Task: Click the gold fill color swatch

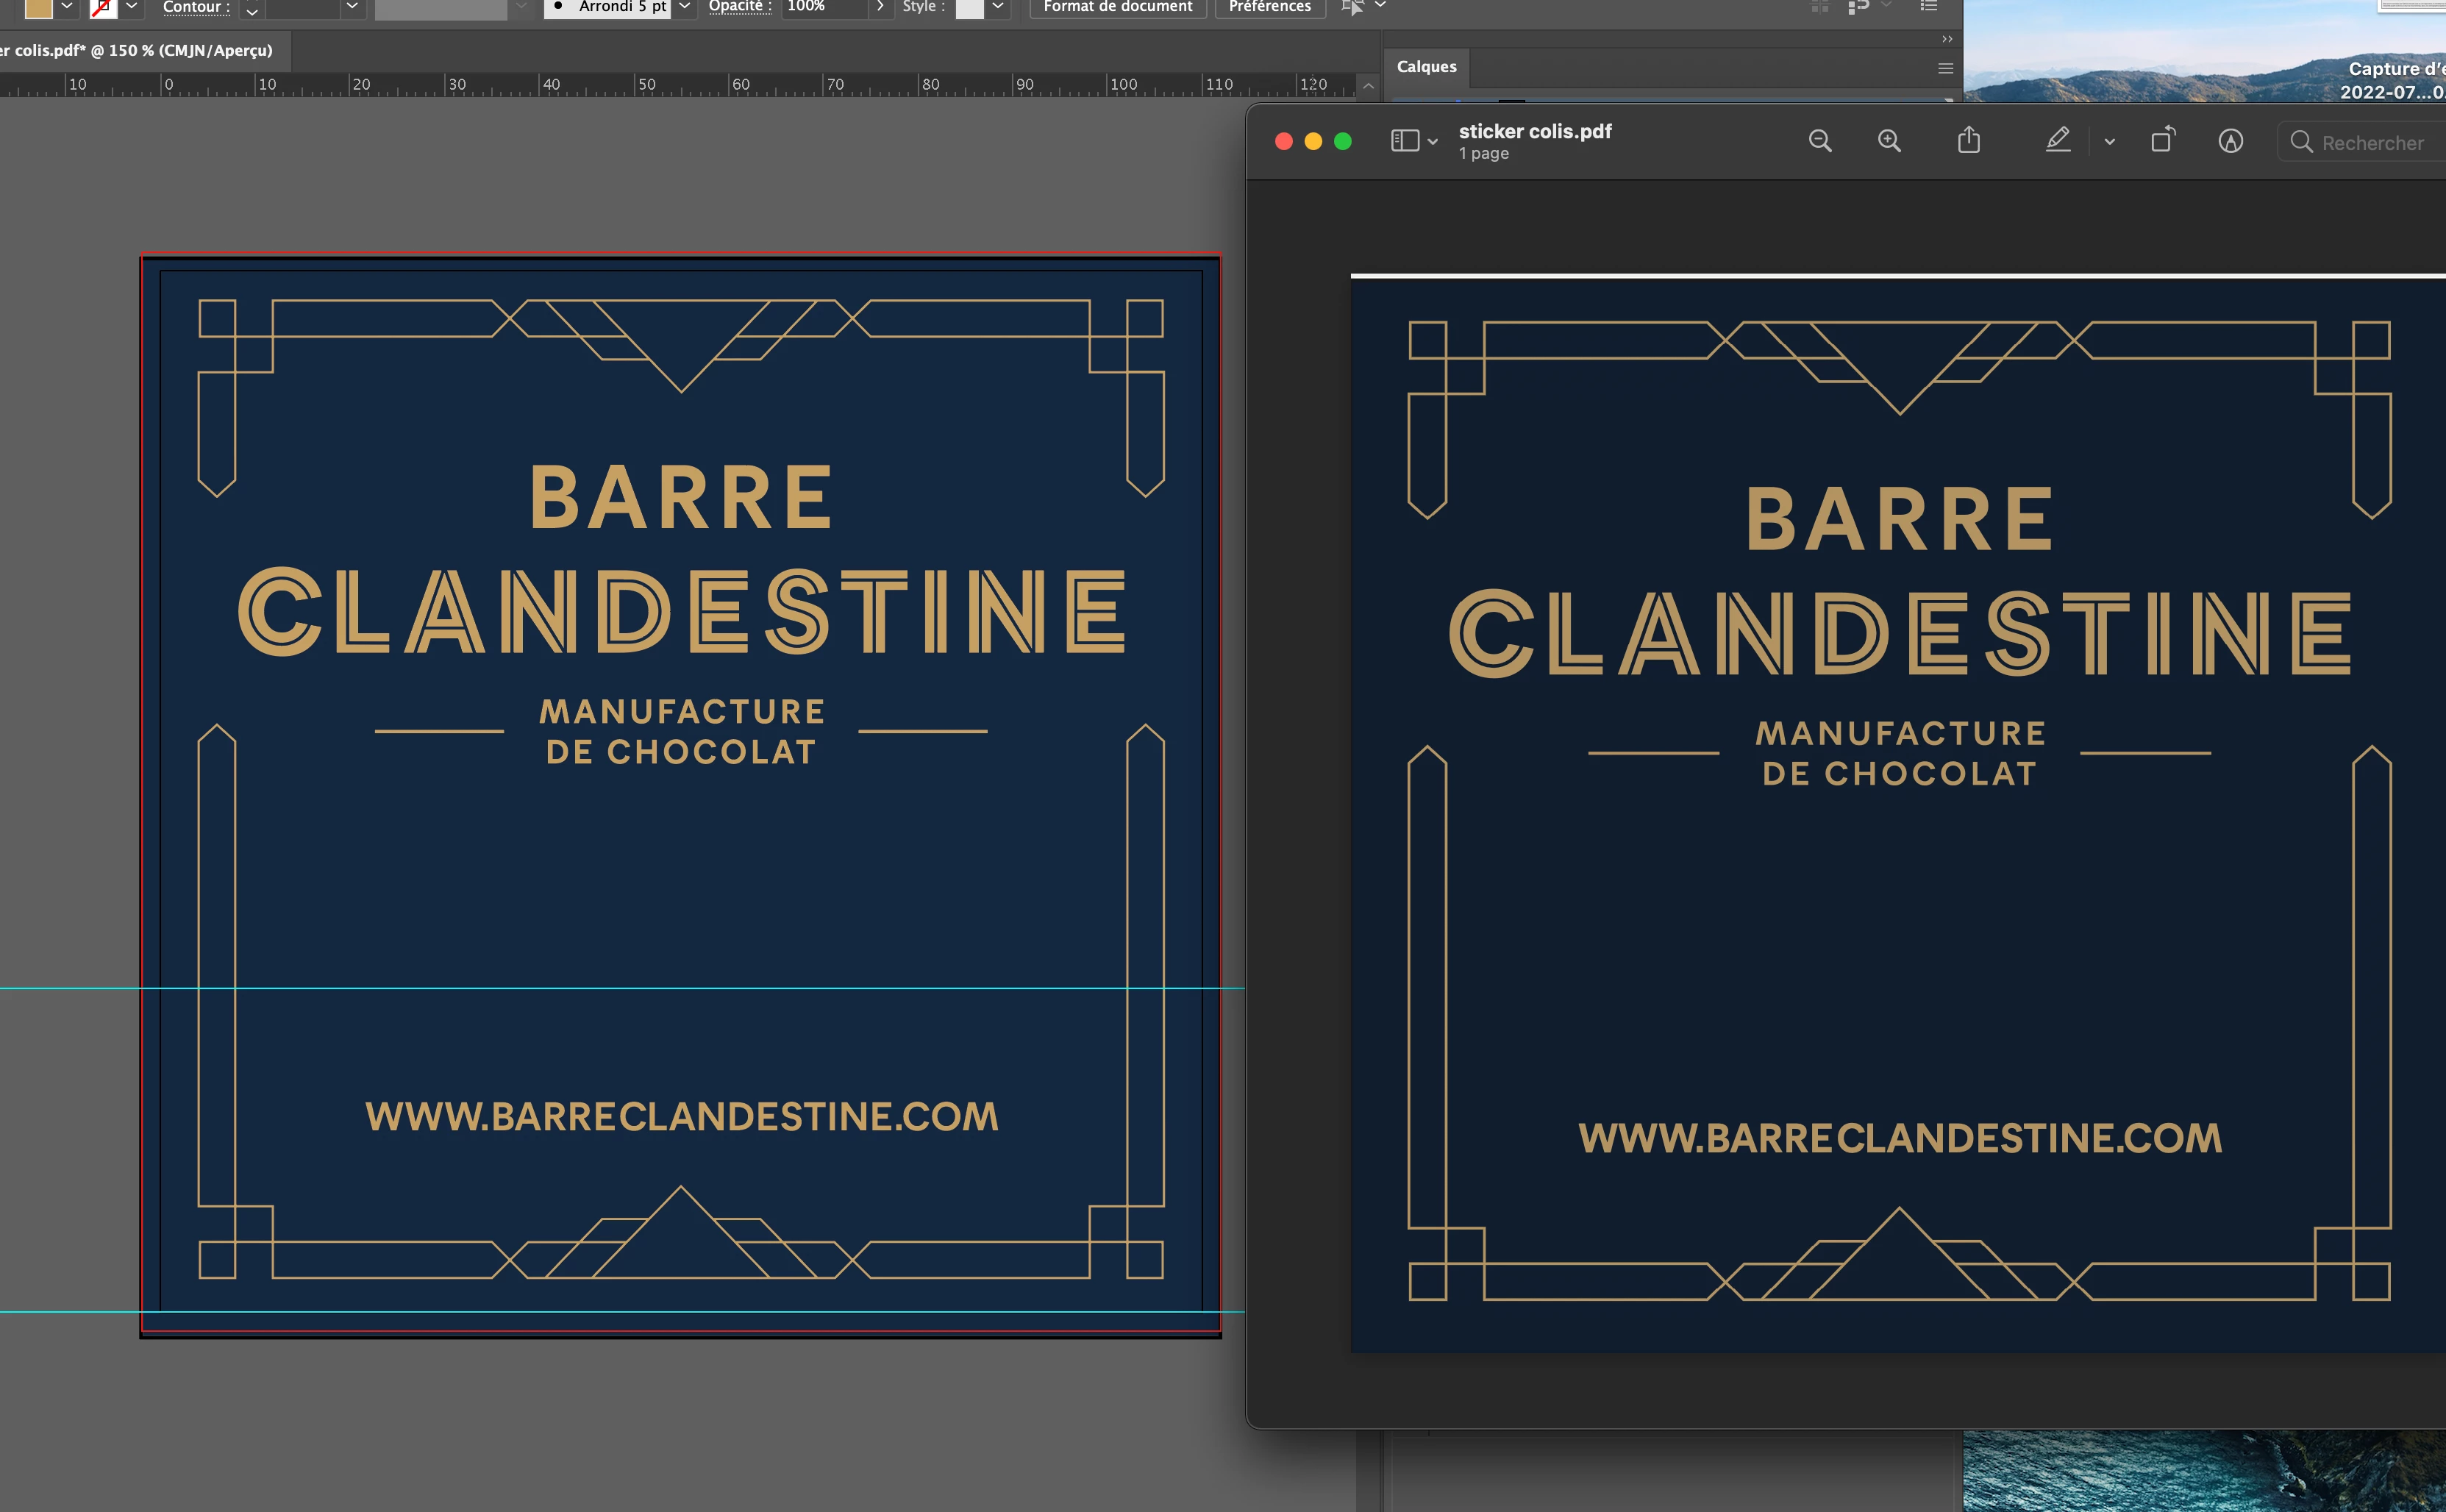Action: tap(38, 7)
